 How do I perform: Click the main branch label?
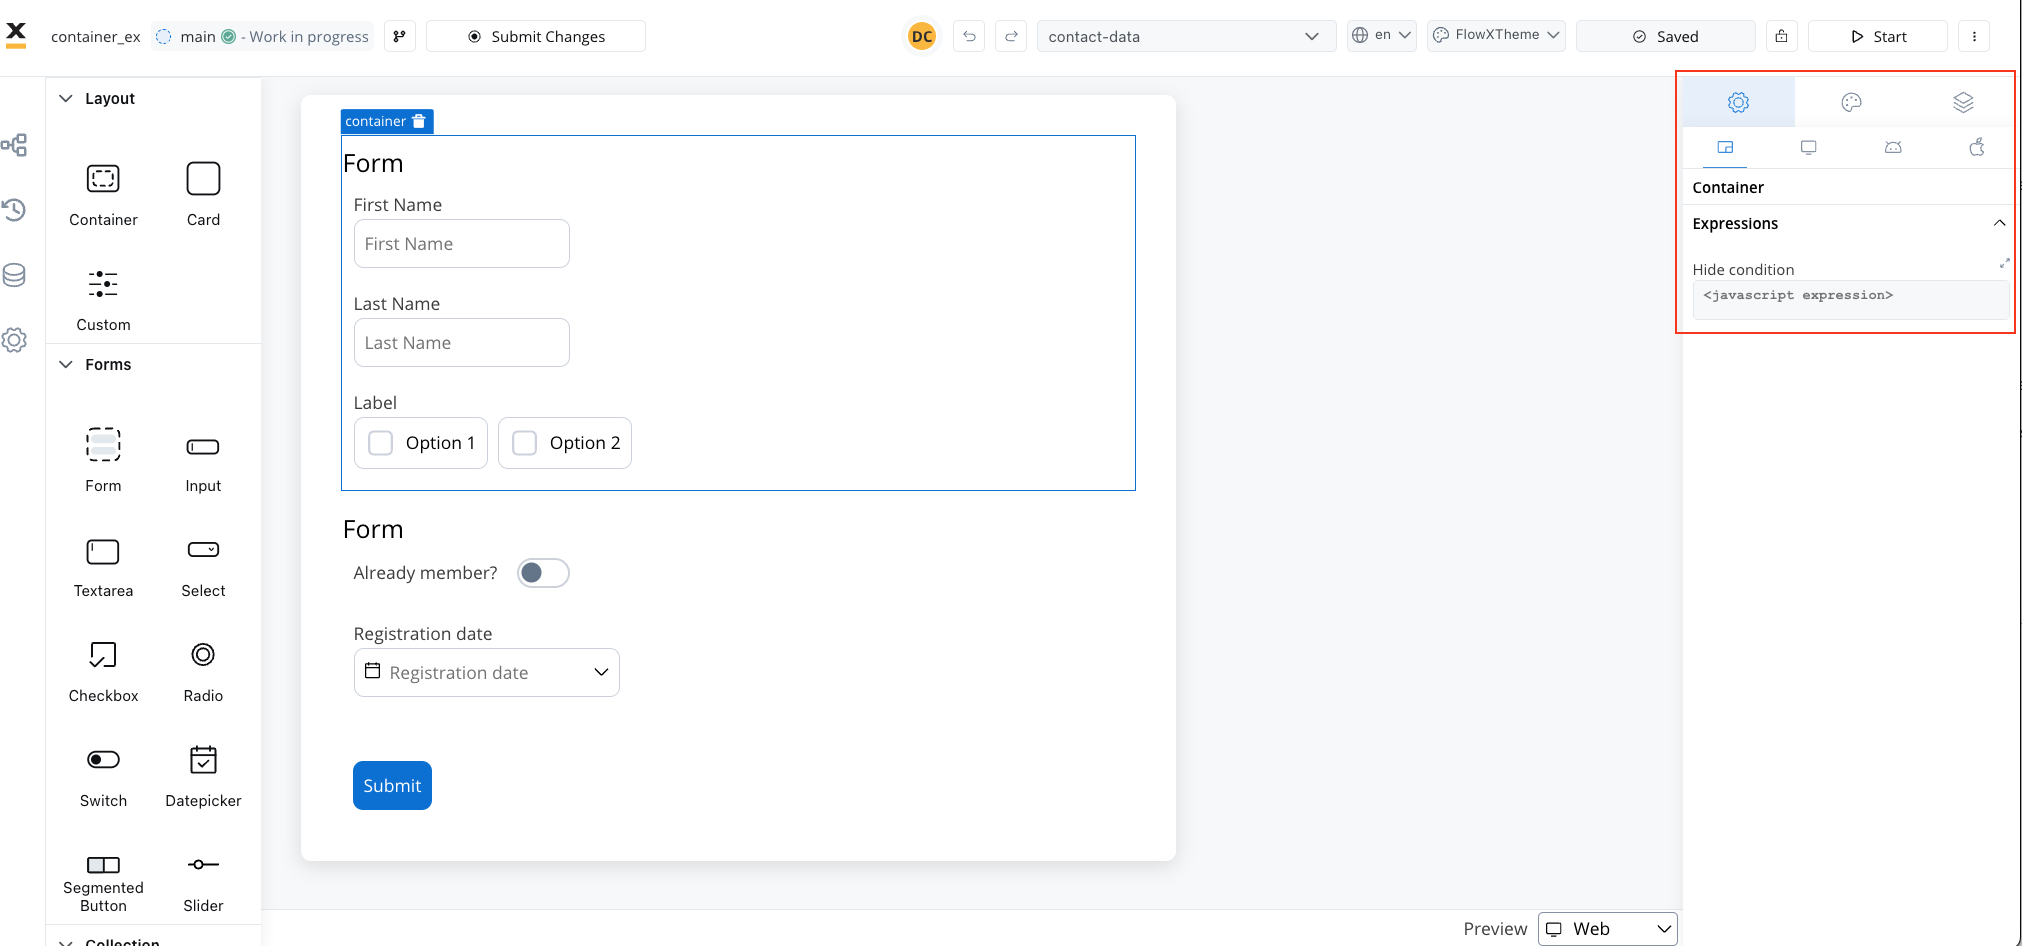[198, 37]
